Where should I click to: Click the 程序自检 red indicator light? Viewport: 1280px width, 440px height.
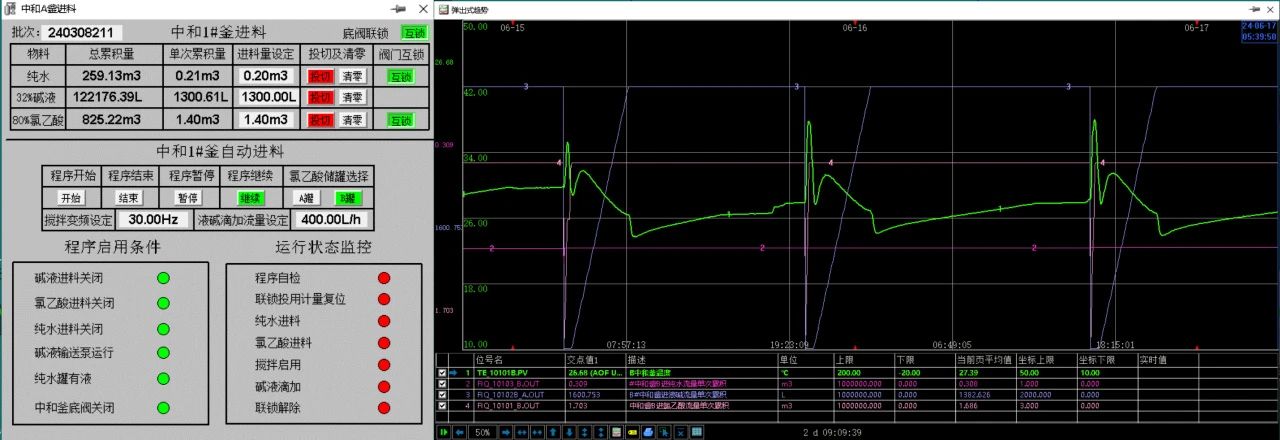point(384,277)
